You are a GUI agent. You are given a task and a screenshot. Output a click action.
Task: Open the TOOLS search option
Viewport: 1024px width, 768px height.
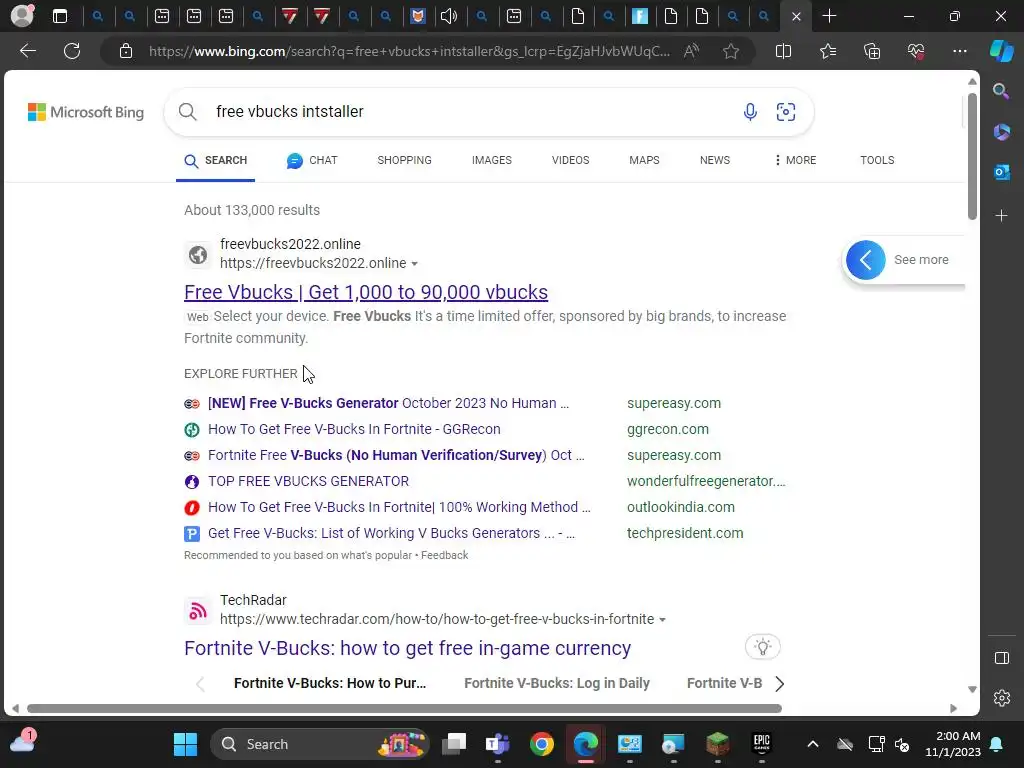(x=877, y=160)
